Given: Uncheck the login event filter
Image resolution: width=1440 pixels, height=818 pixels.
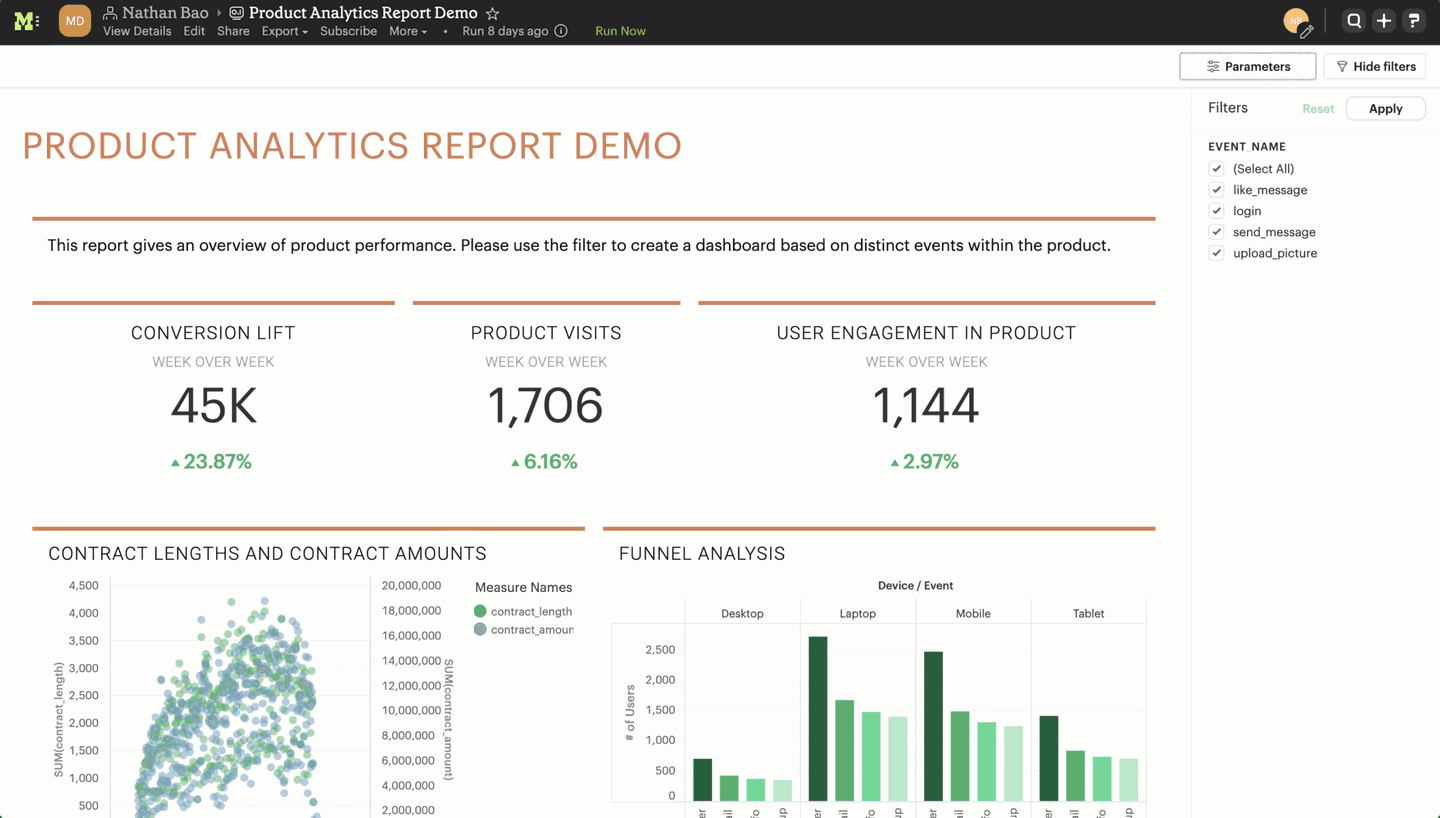Looking at the screenshot, I should [1216, 211].
